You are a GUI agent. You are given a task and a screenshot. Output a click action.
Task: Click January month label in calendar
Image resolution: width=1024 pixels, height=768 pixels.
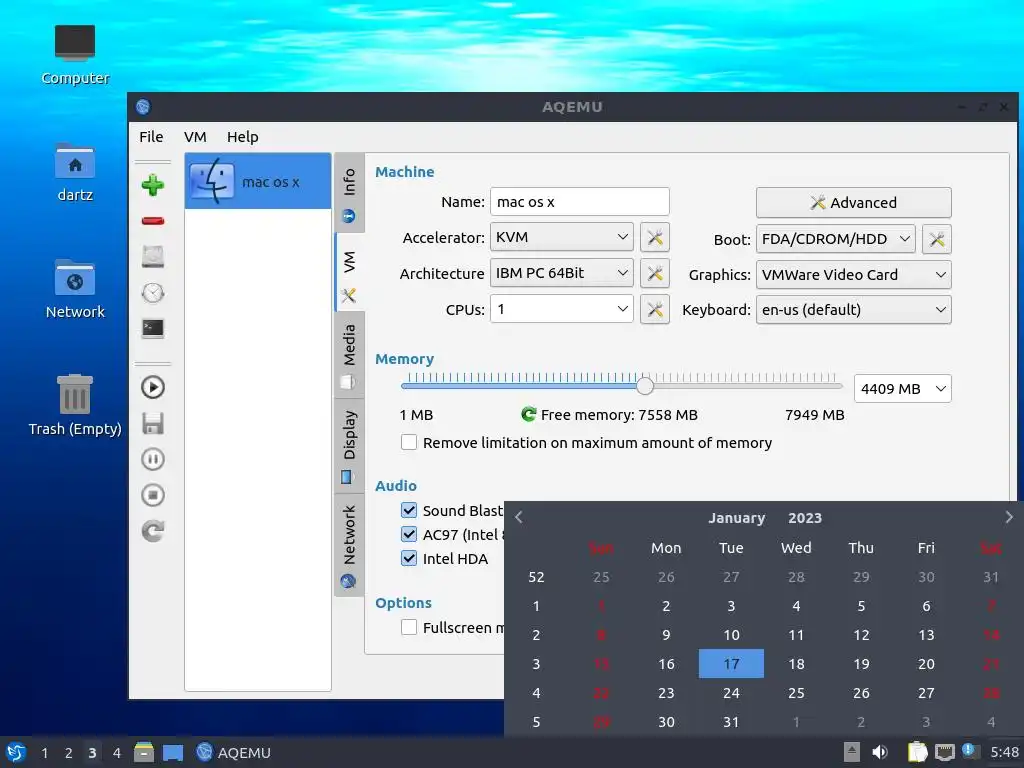737,518
